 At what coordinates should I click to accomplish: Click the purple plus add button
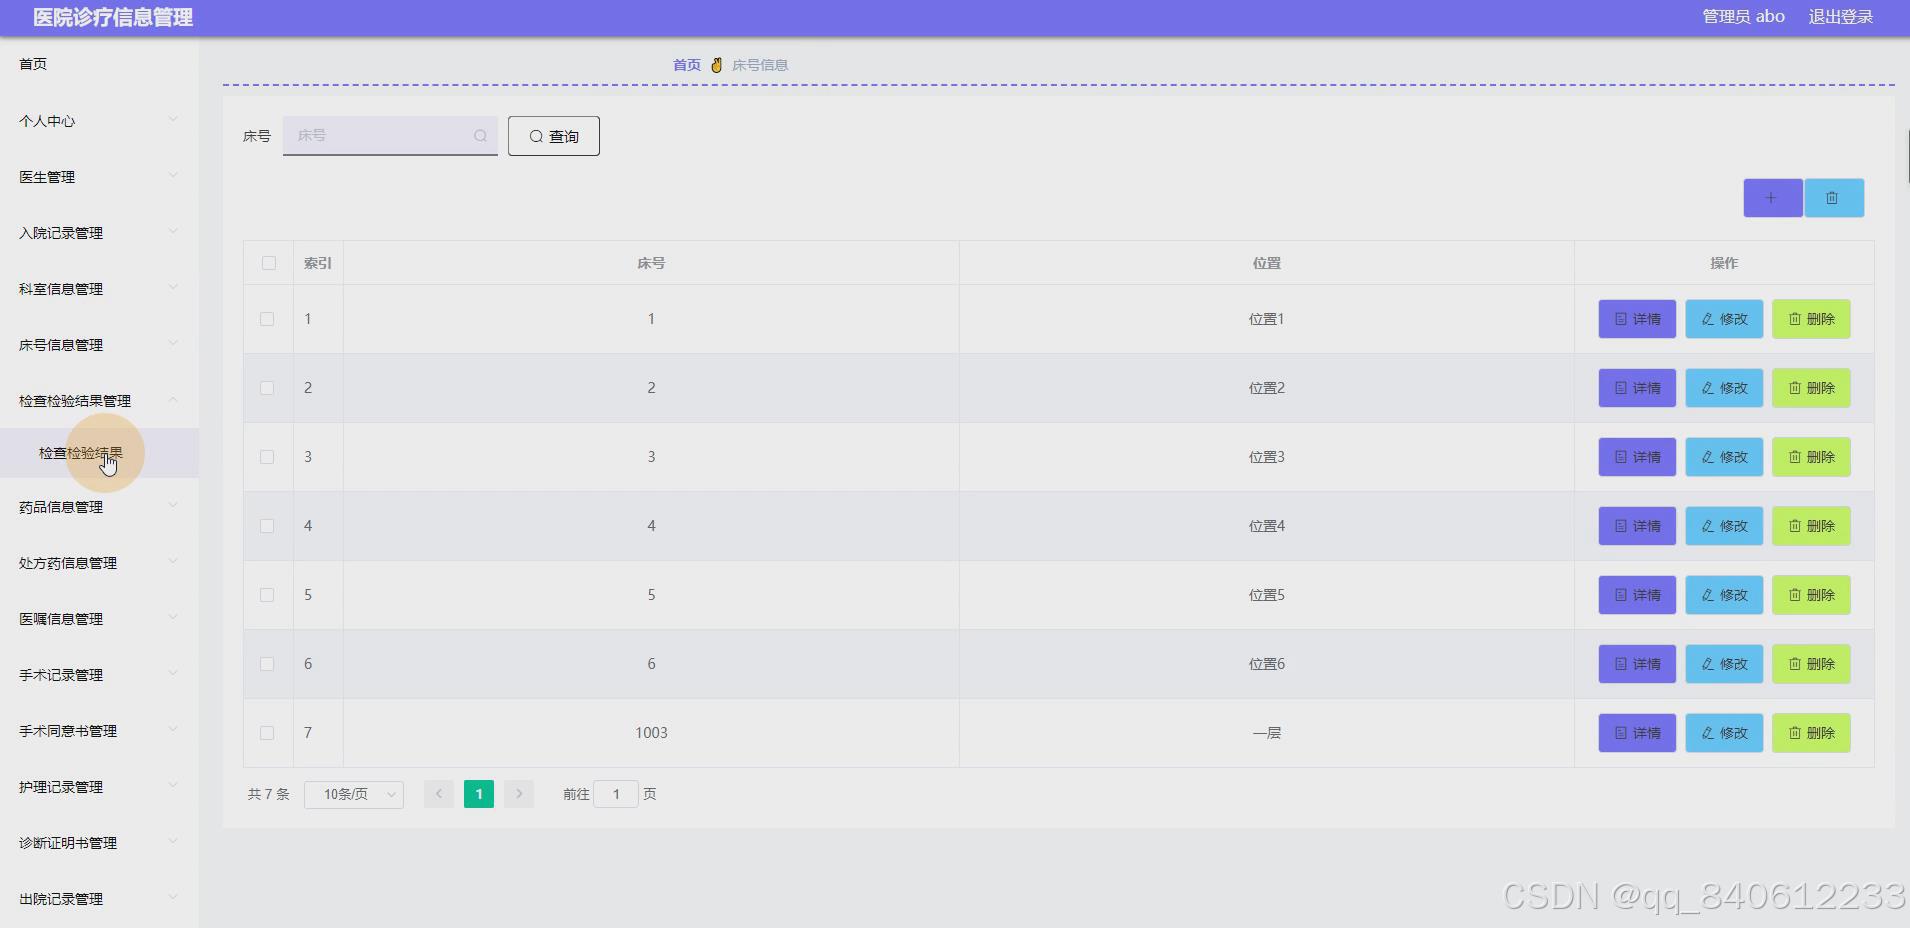pos(1772,198)
